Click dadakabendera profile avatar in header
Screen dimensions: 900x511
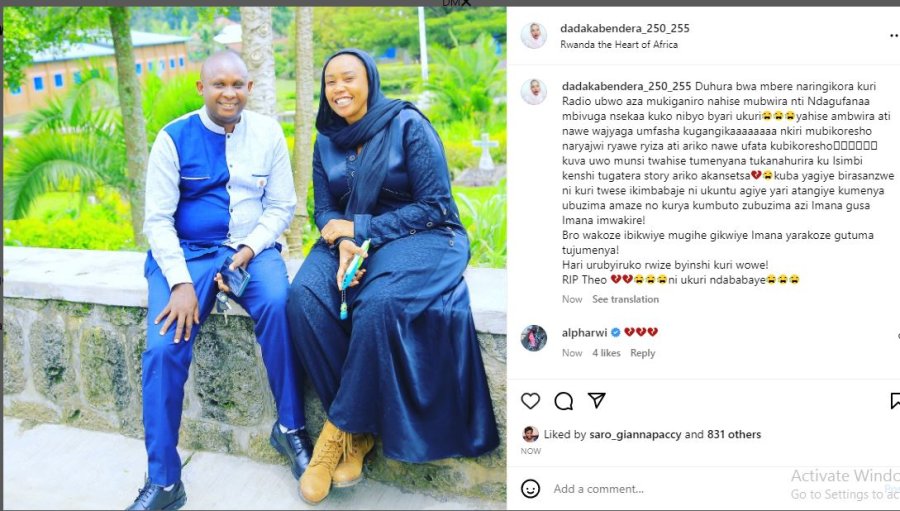coord(534,36)
